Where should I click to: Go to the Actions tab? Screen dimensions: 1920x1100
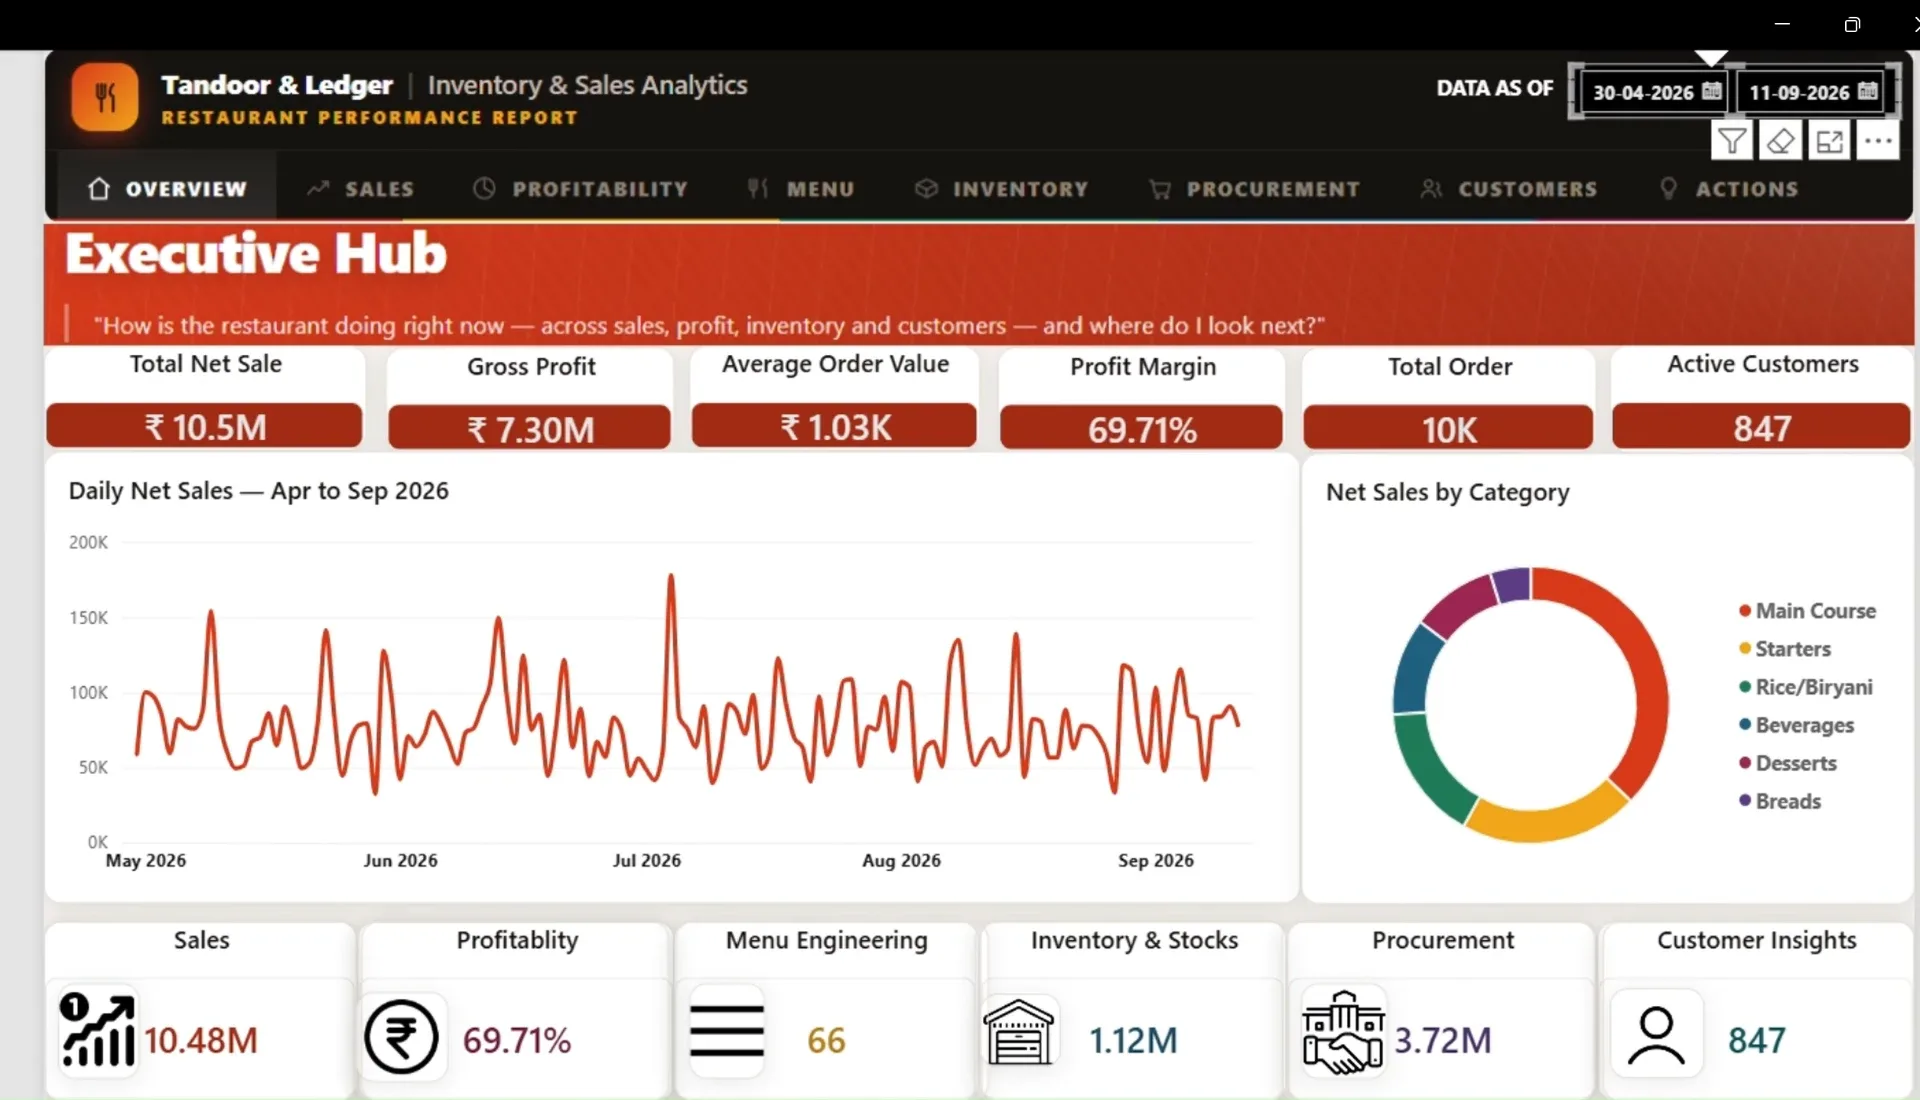1729,188
